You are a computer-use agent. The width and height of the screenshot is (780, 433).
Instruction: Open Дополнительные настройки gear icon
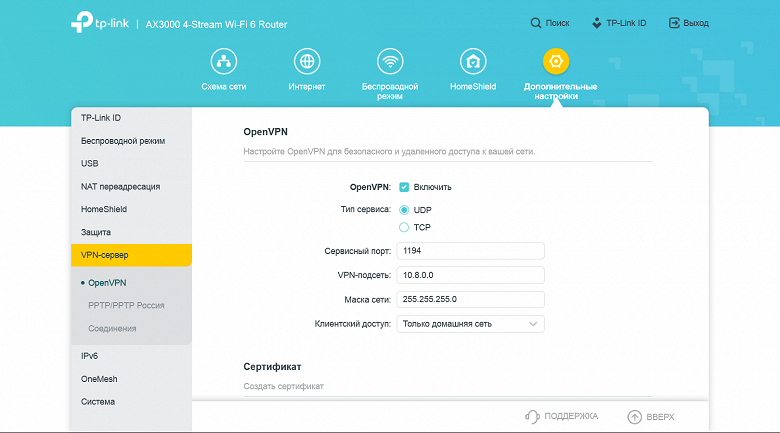click(556, 61)
